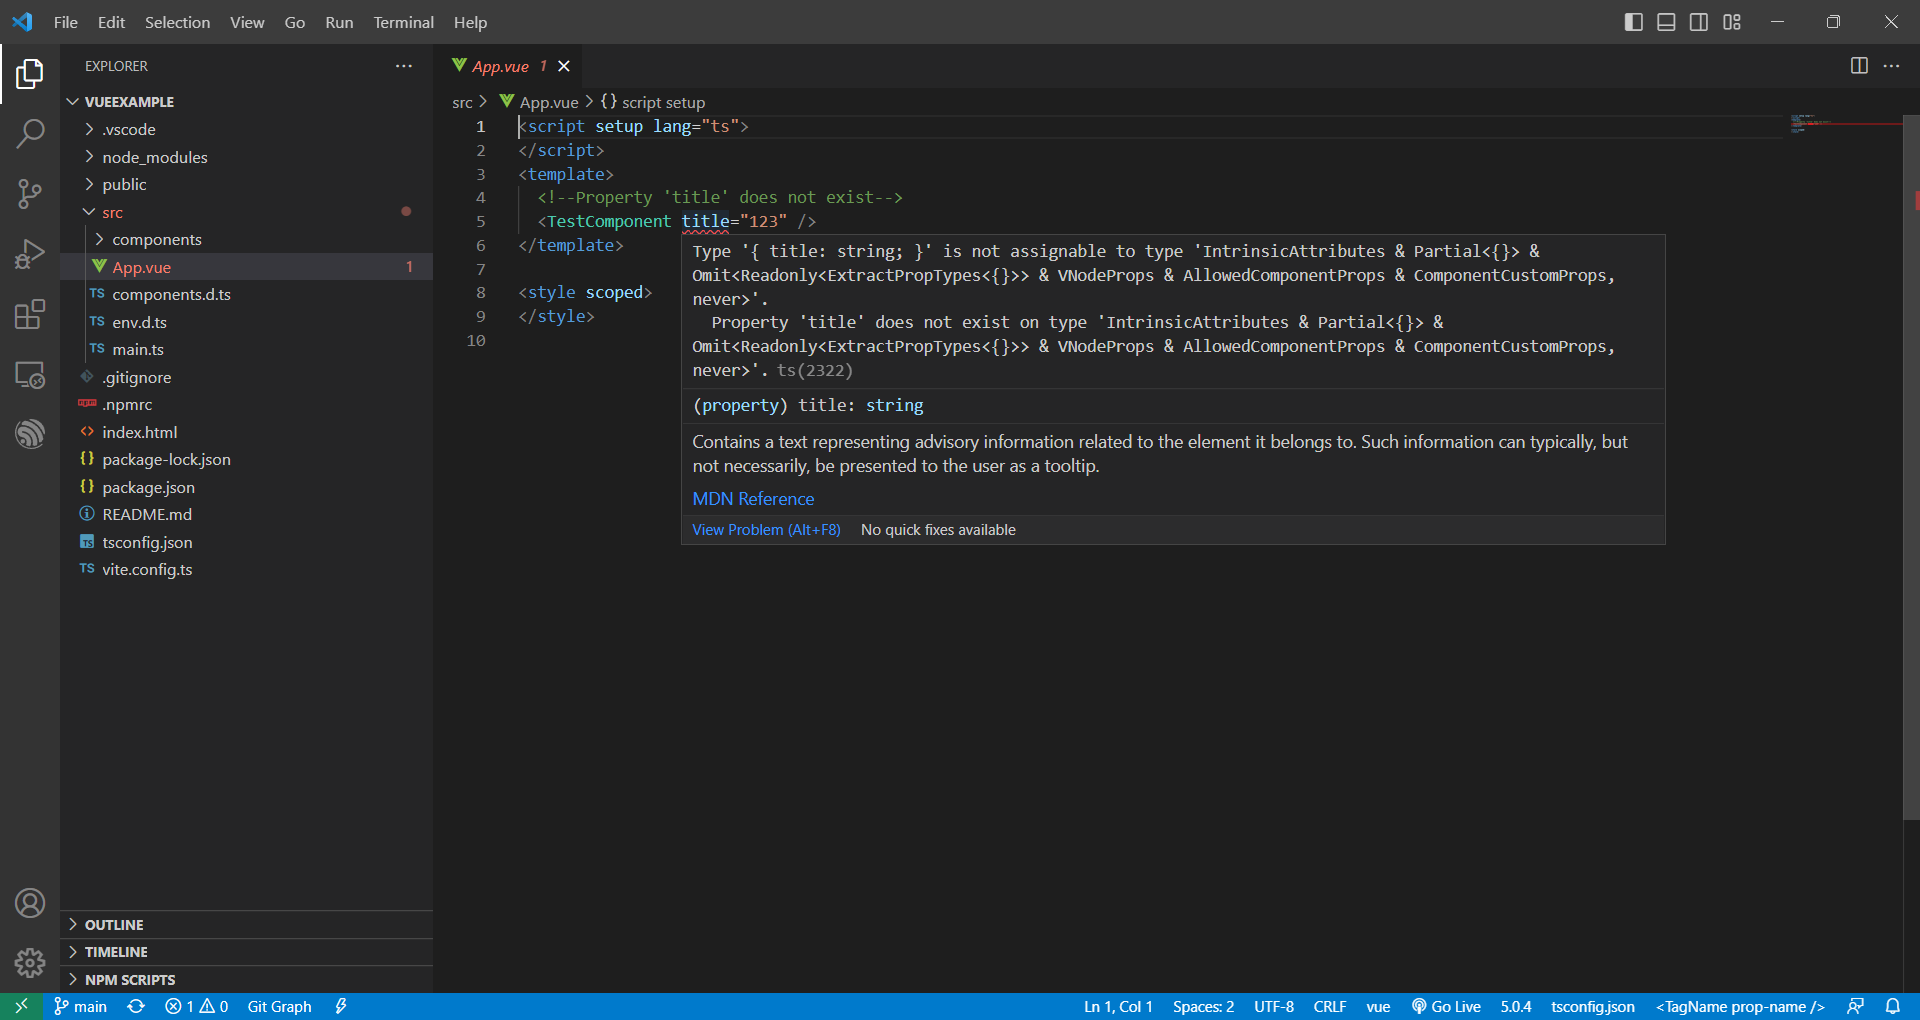
Task: Click the main branch indicator
Action: pyautogui.click(x=81, y=1006)
